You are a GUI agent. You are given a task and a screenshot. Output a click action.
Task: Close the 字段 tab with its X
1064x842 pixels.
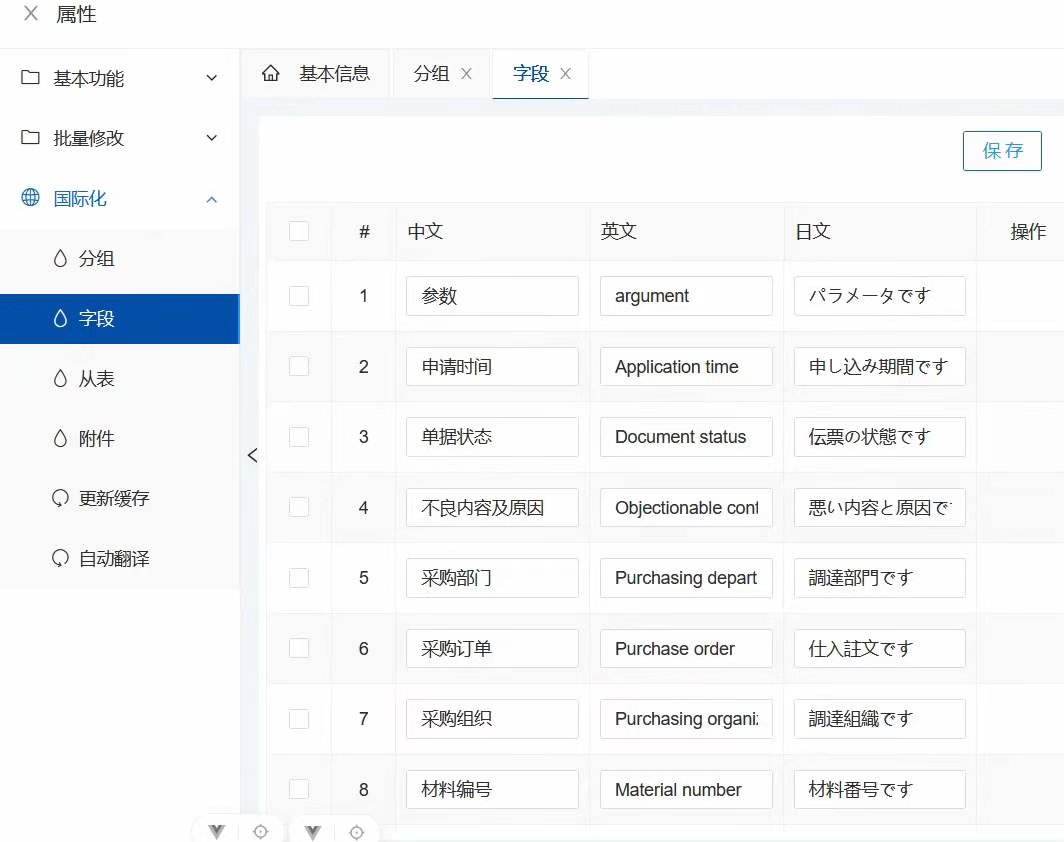(x=566, y=74)
